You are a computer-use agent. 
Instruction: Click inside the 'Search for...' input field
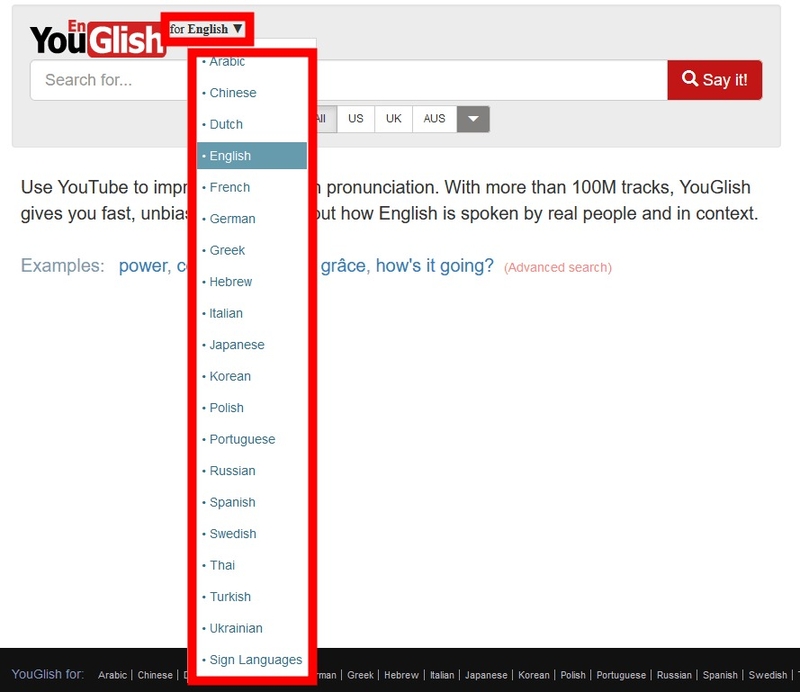pos(110,80)
